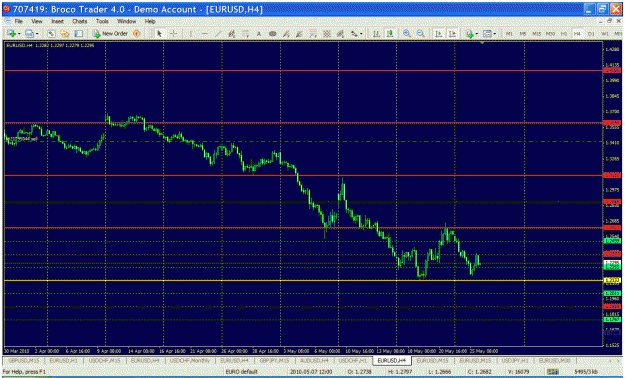Select the horizontal line tool

pyautogui.click(x=204, y=34)
